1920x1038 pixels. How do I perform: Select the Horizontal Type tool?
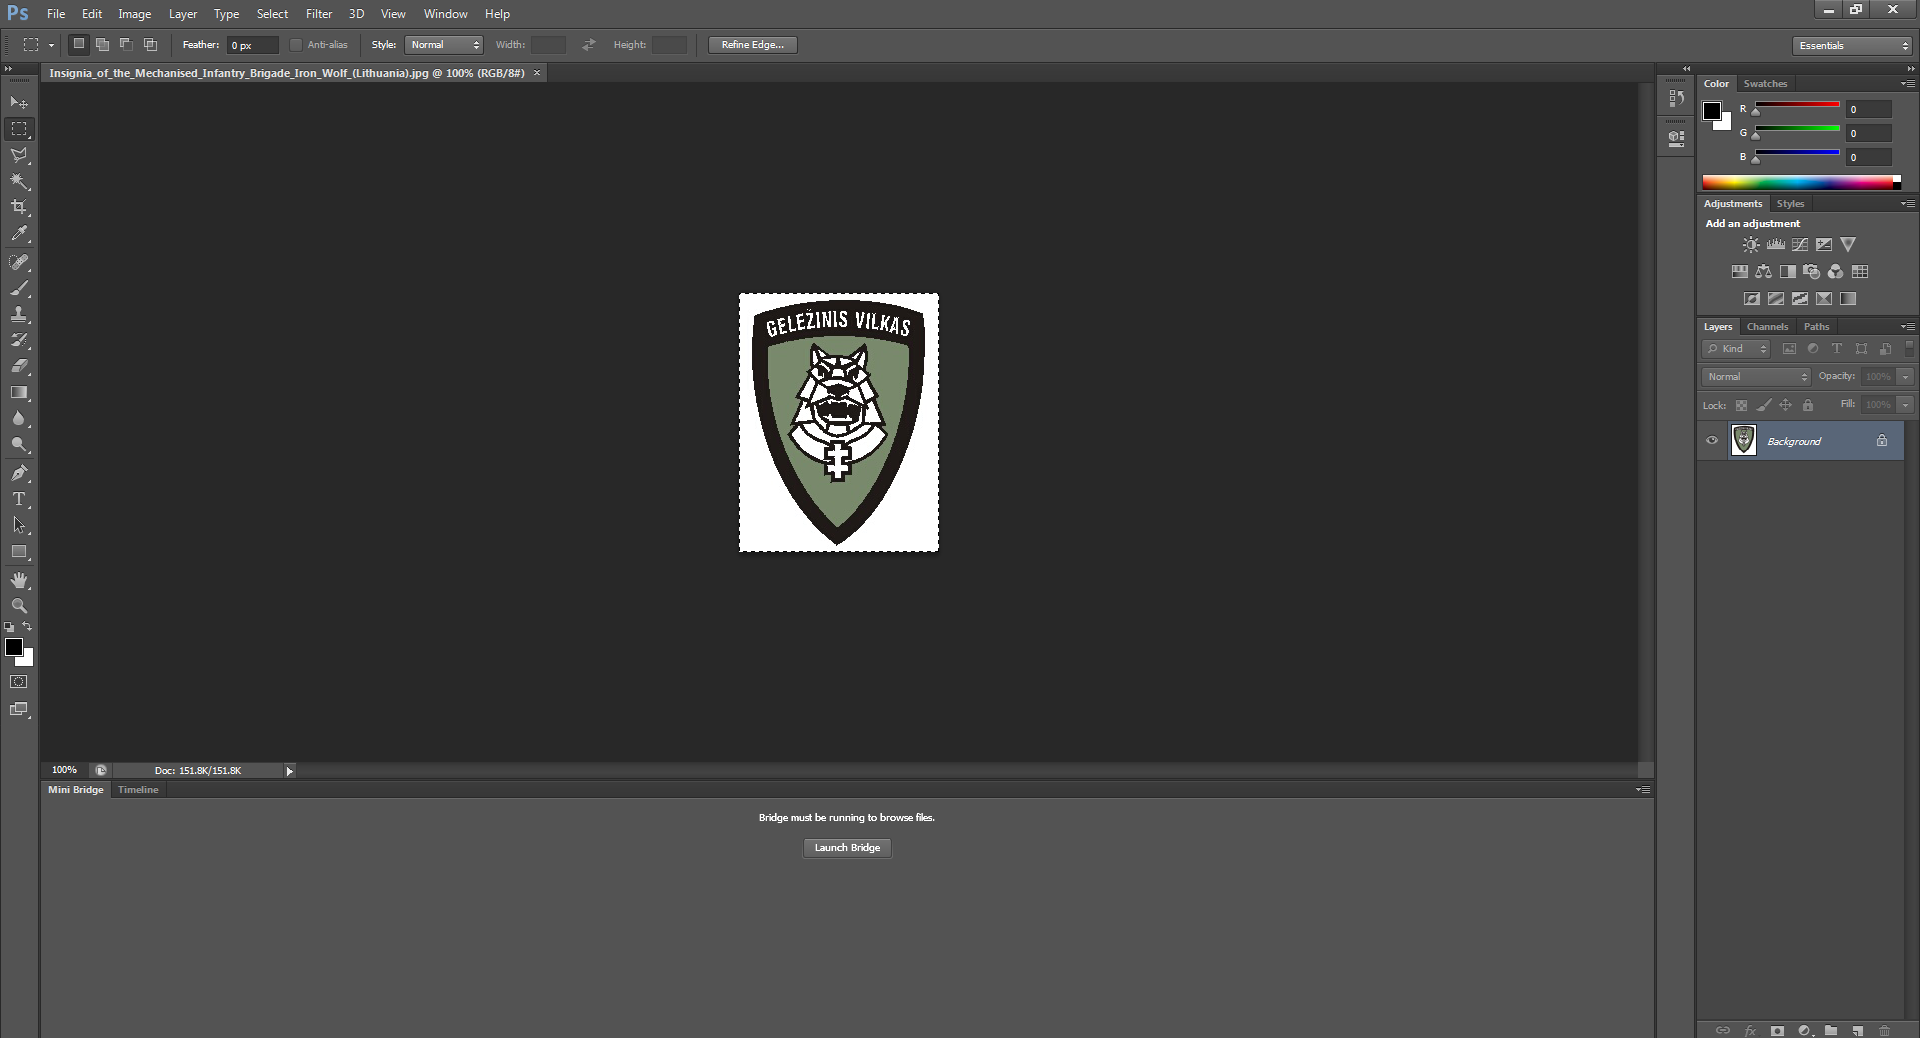coord(19,499)
